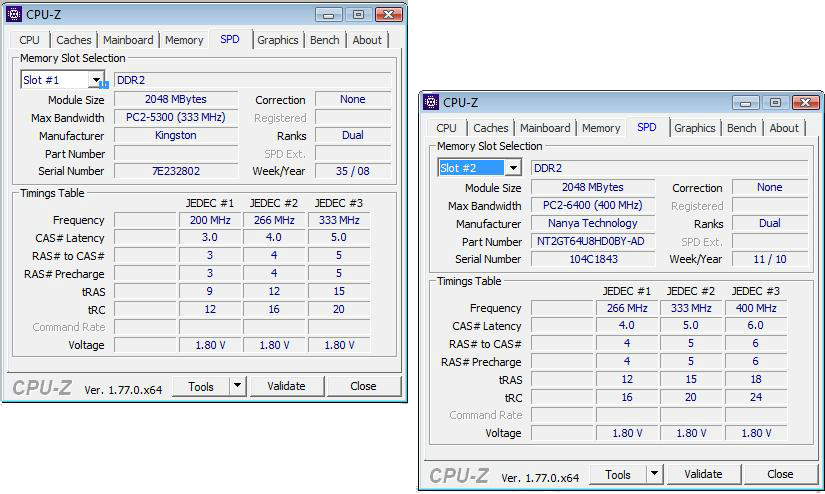Click Close button in Slot #1 window

pos(363,386)
